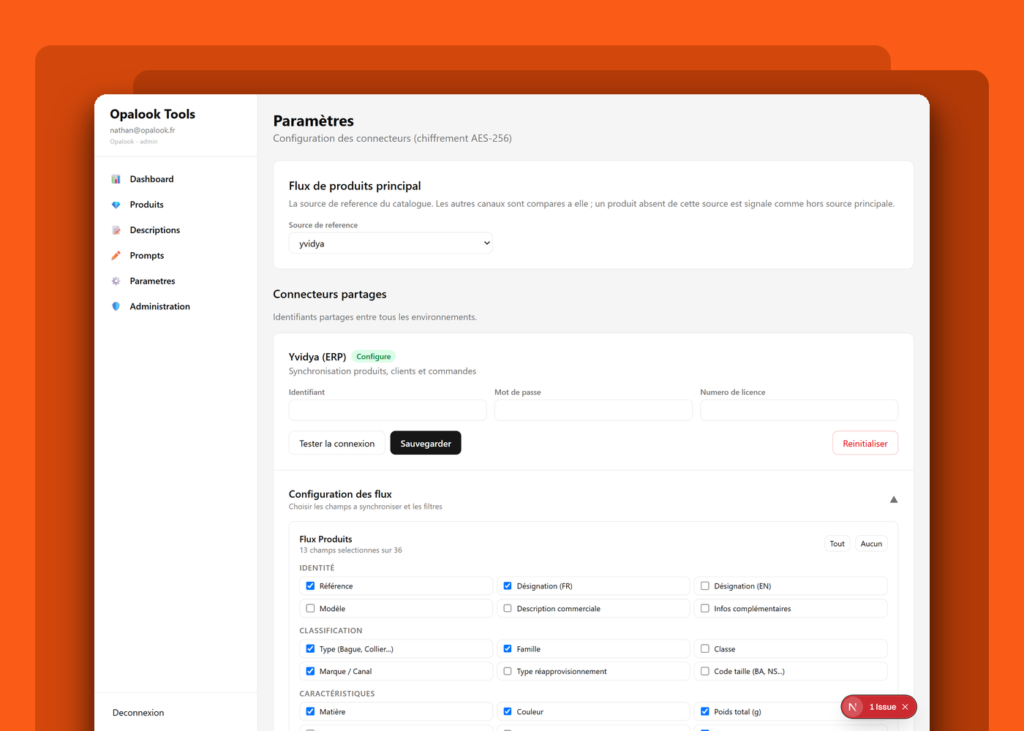Open Administration page
Viewport: 1024px width, 731px height.
click(159, 306)
